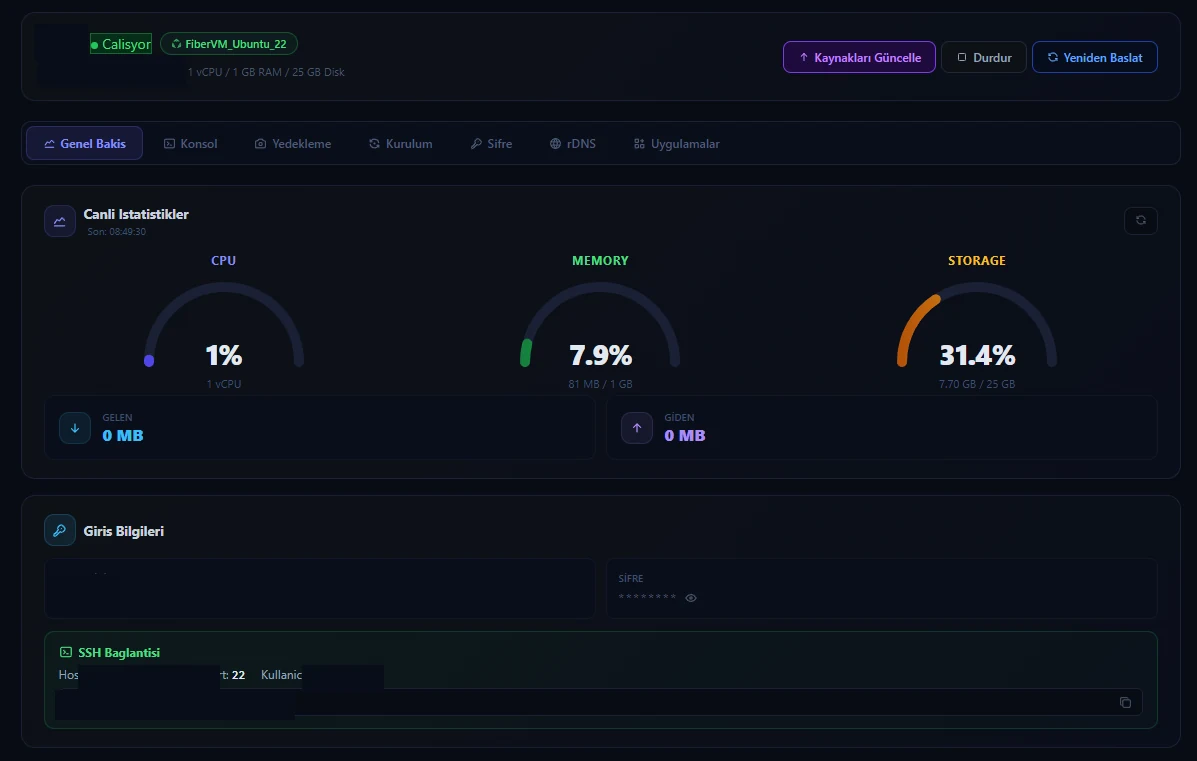Click the GİDEN upload arrow icon

click(637, 428)
